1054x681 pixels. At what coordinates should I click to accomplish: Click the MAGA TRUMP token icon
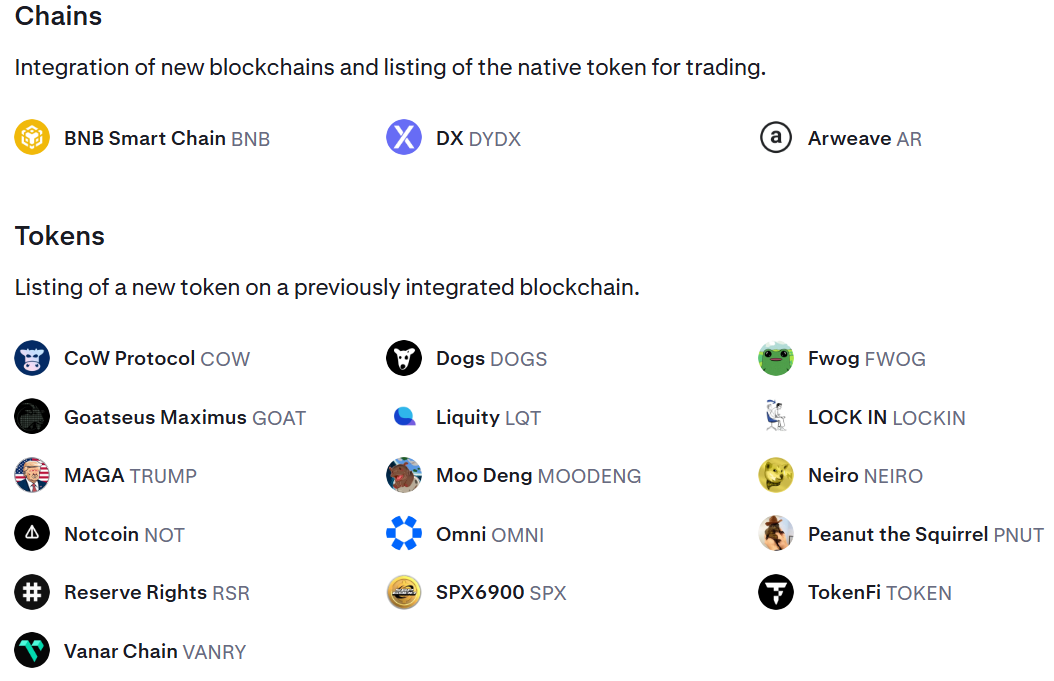click(x=32, y=475)
